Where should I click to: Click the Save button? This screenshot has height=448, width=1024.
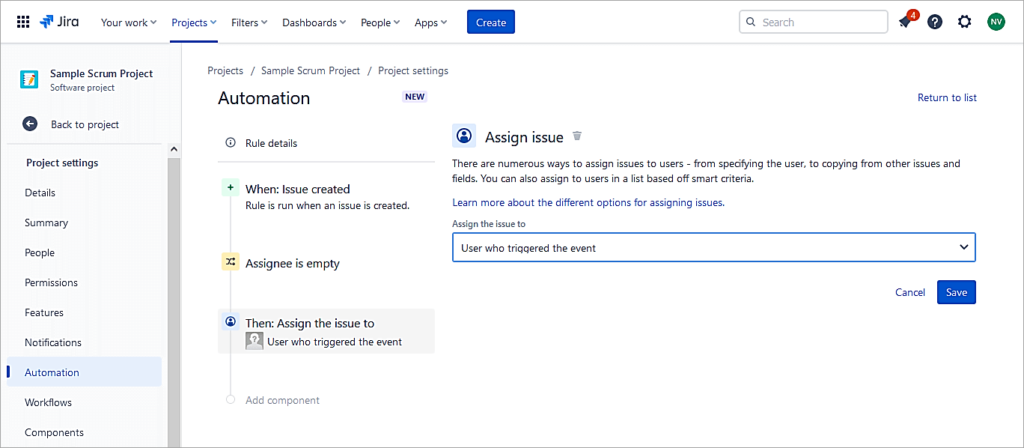pyautogui.click(x=956, y=292)
